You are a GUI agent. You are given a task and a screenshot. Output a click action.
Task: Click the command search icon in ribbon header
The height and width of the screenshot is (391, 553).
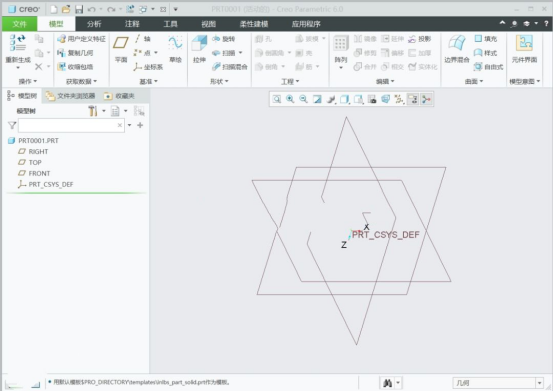(x=514, y=24)
